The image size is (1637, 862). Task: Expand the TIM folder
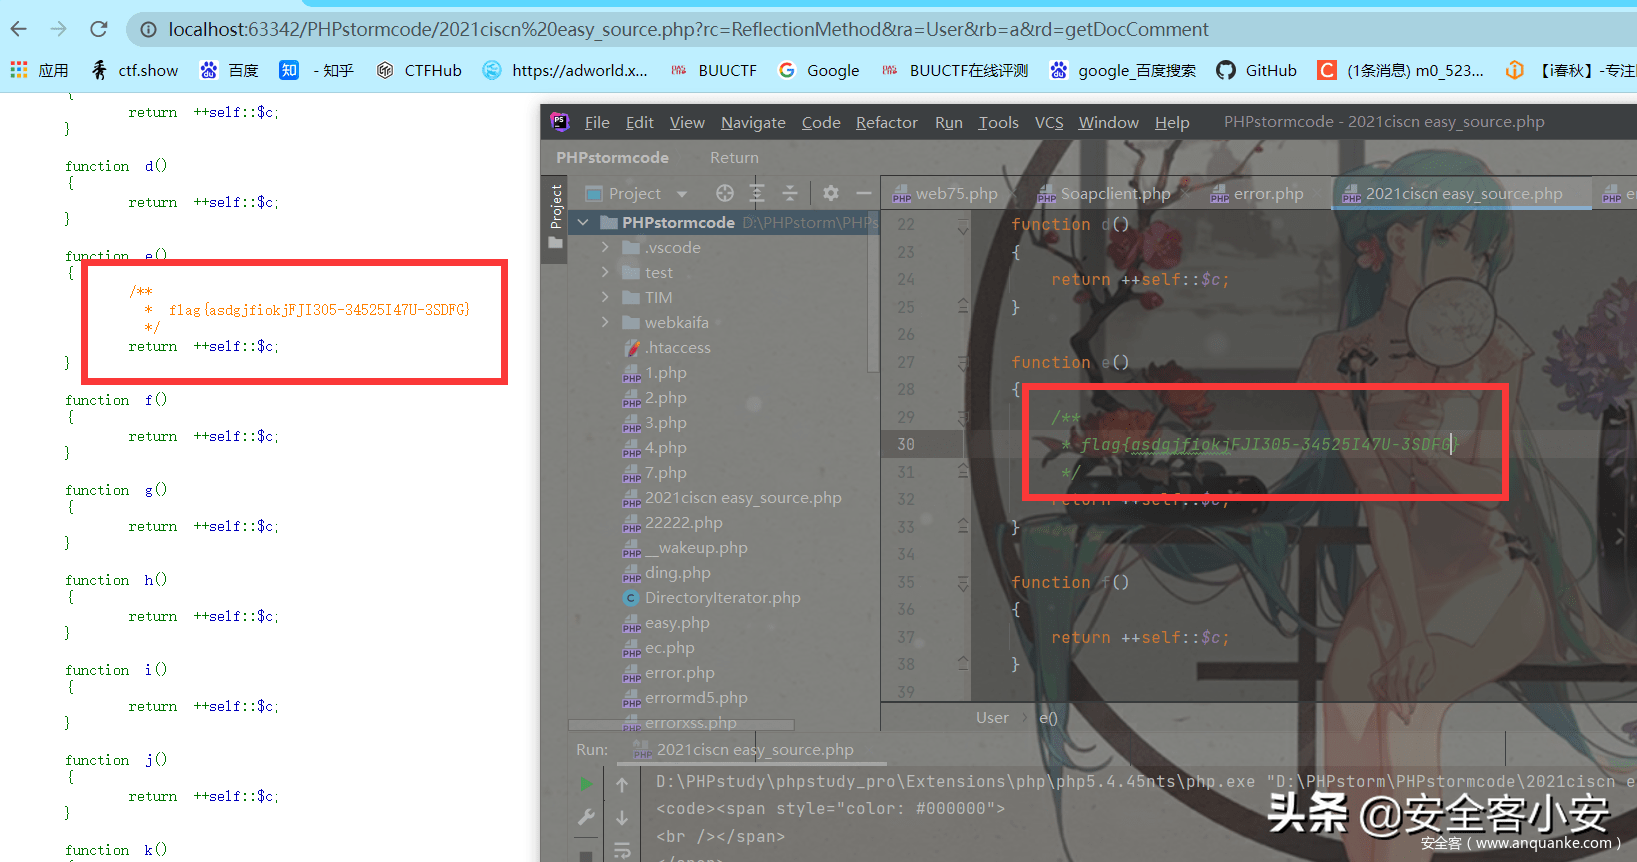[x=605, y=297]
